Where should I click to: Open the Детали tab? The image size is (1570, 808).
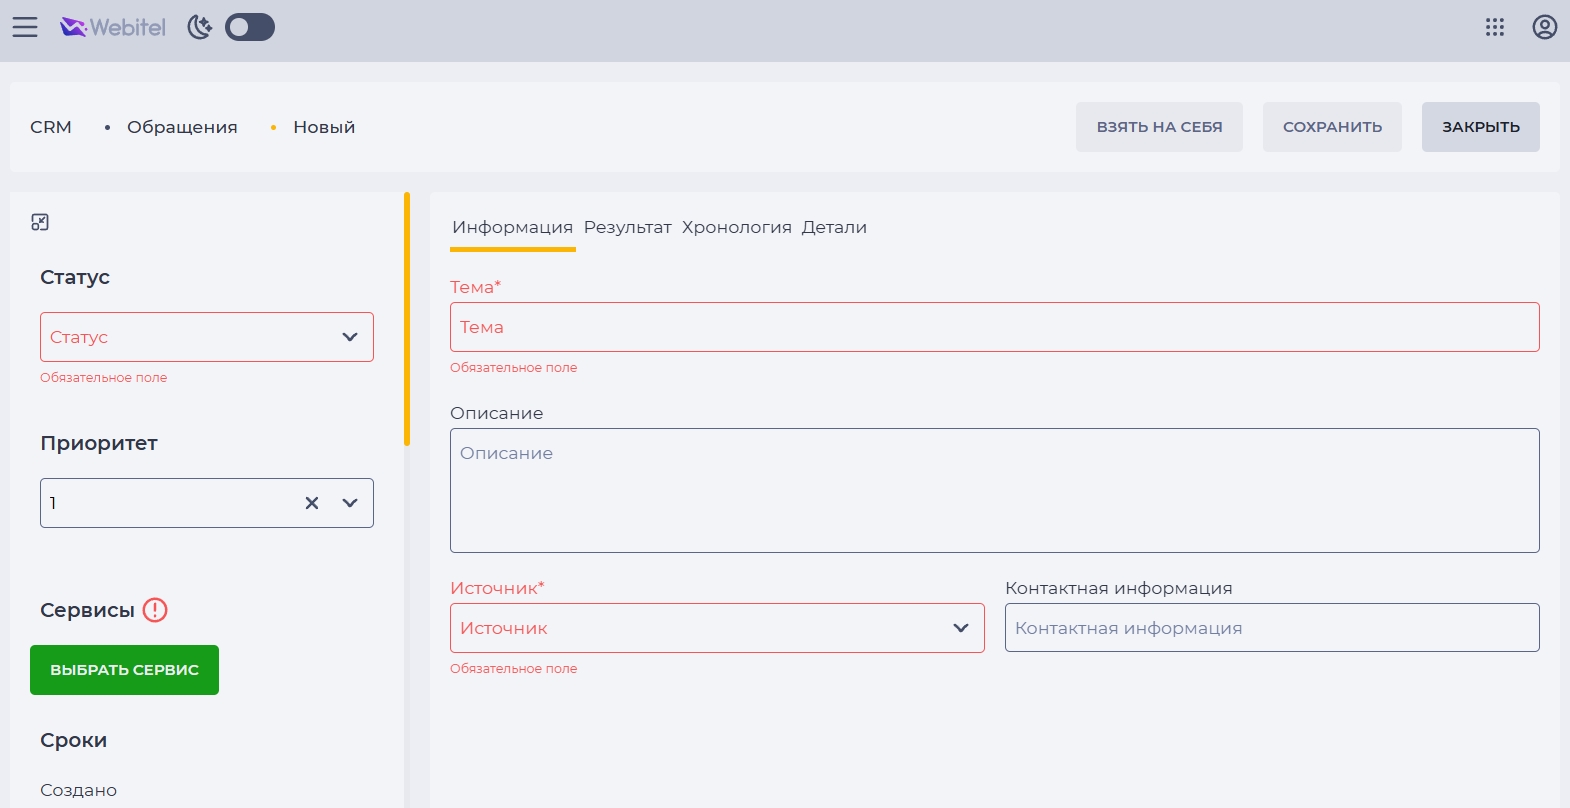[834, 227]
